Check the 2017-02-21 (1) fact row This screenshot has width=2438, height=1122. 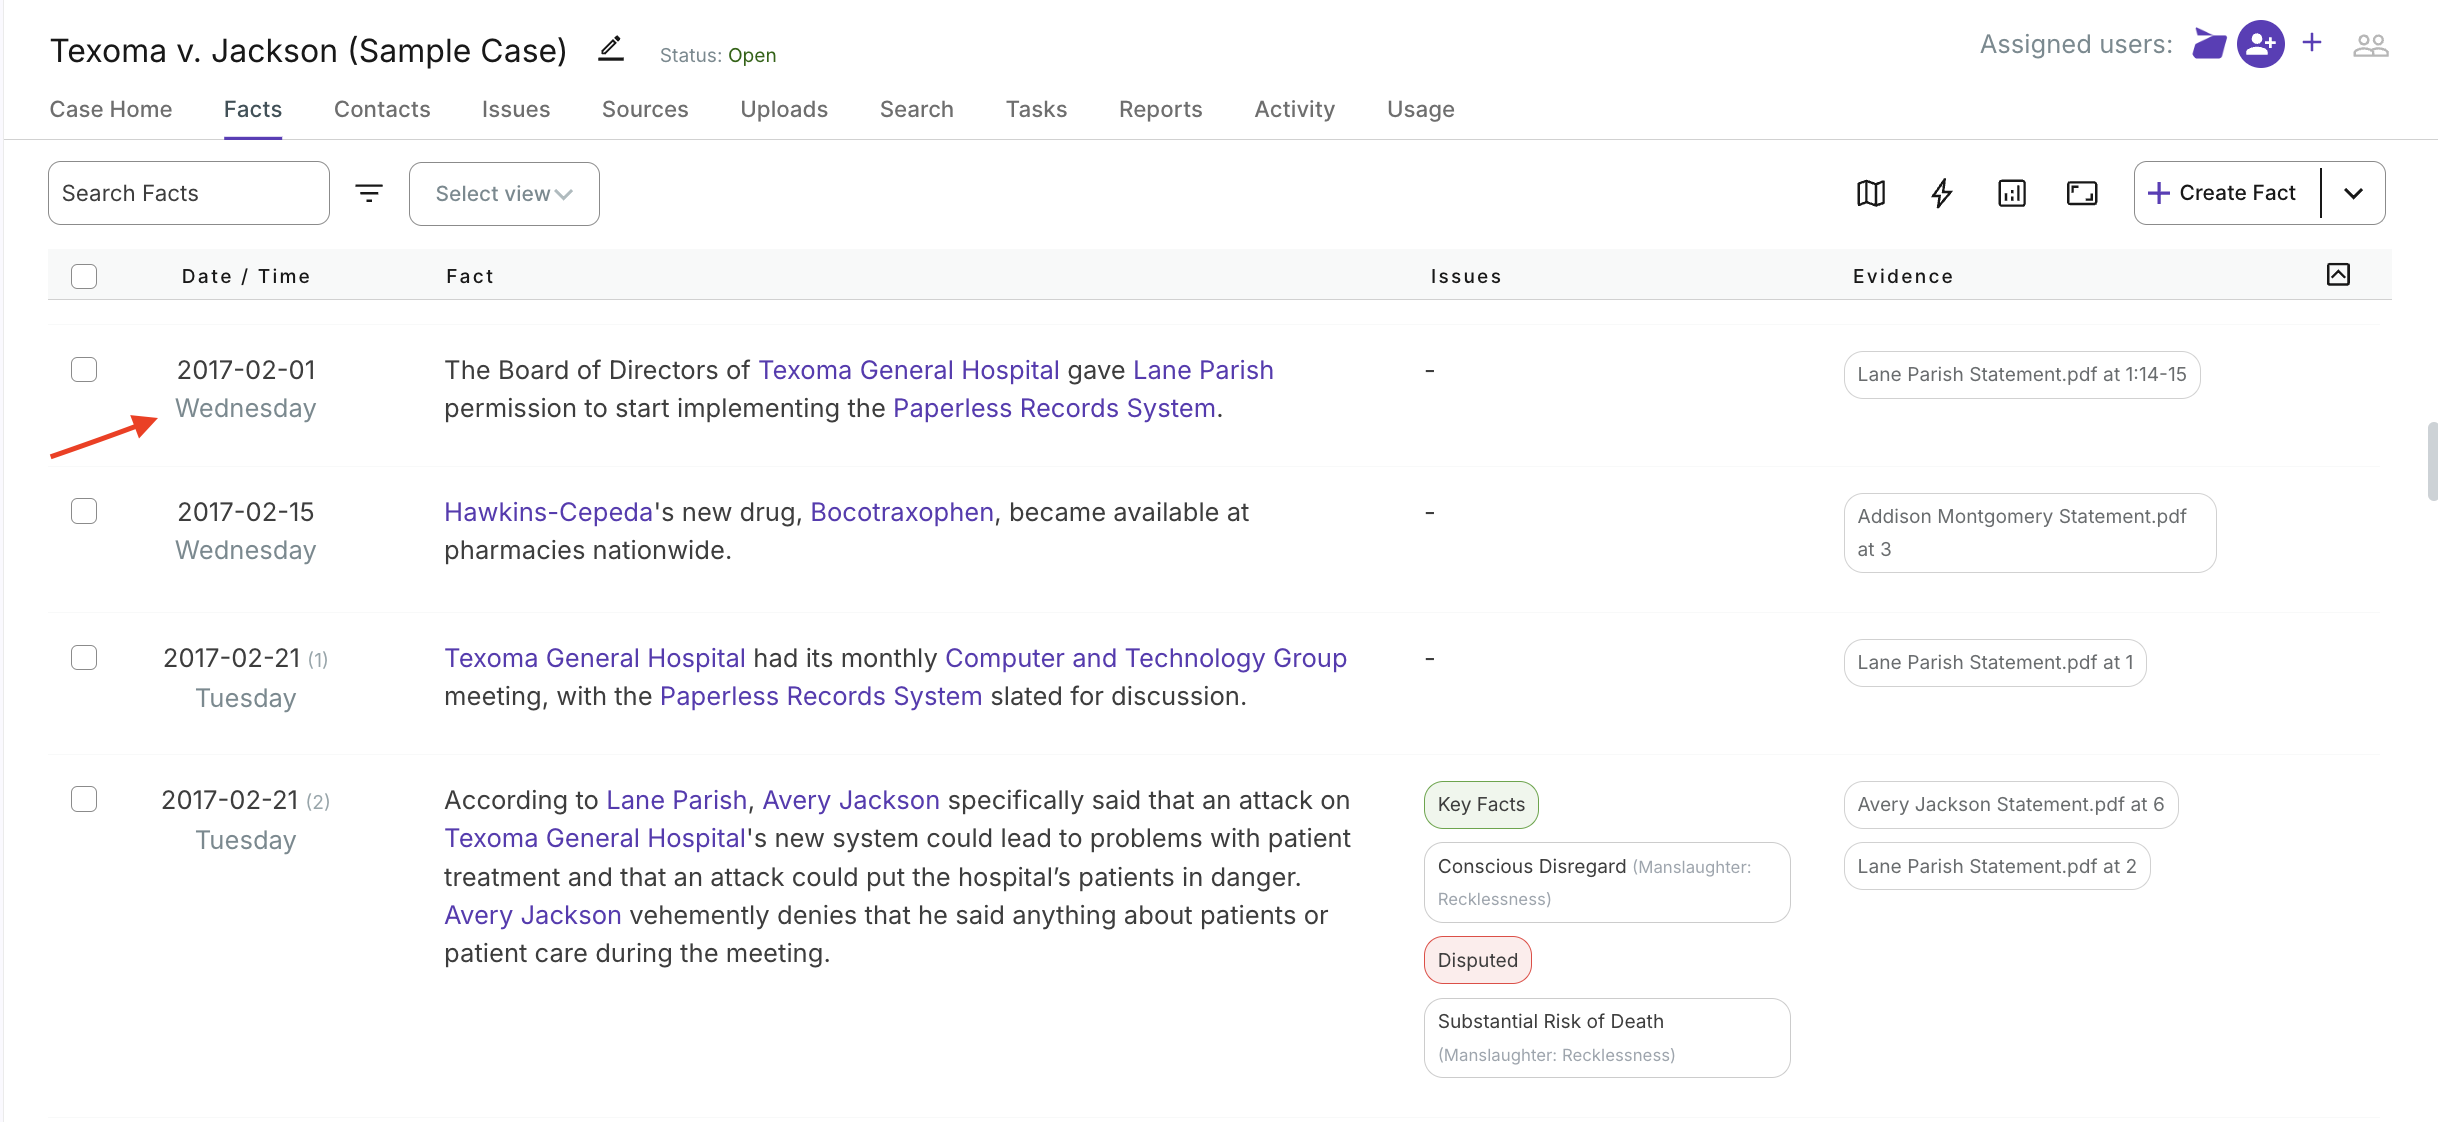pyautogui.click(x=84, y=658)
